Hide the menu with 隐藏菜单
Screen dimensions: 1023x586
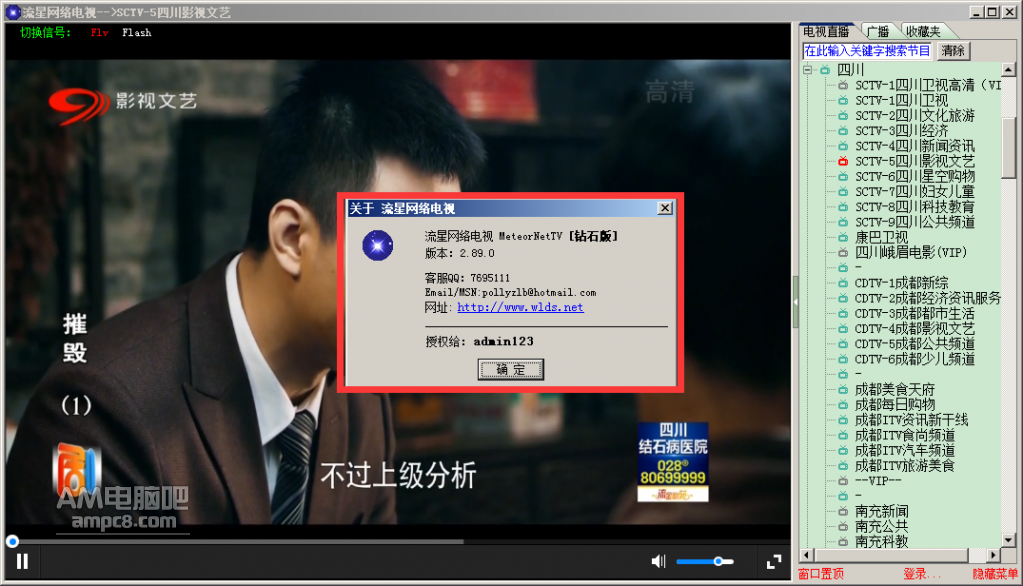click(x=994, y=574)
